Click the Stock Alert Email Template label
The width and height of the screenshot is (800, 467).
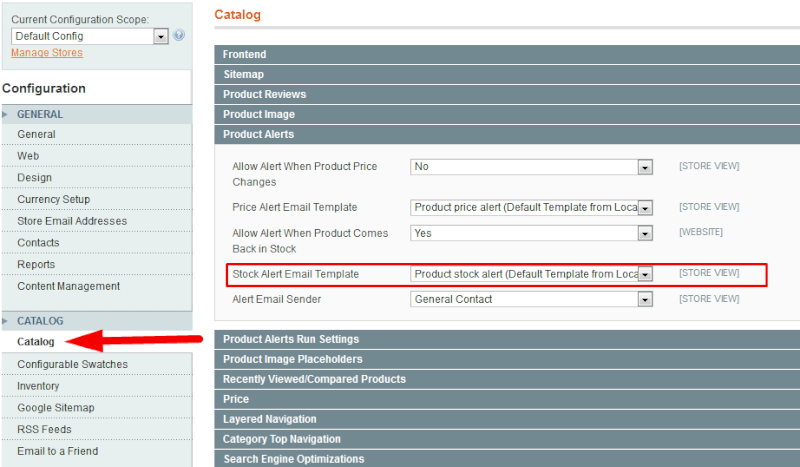point(295,274)
